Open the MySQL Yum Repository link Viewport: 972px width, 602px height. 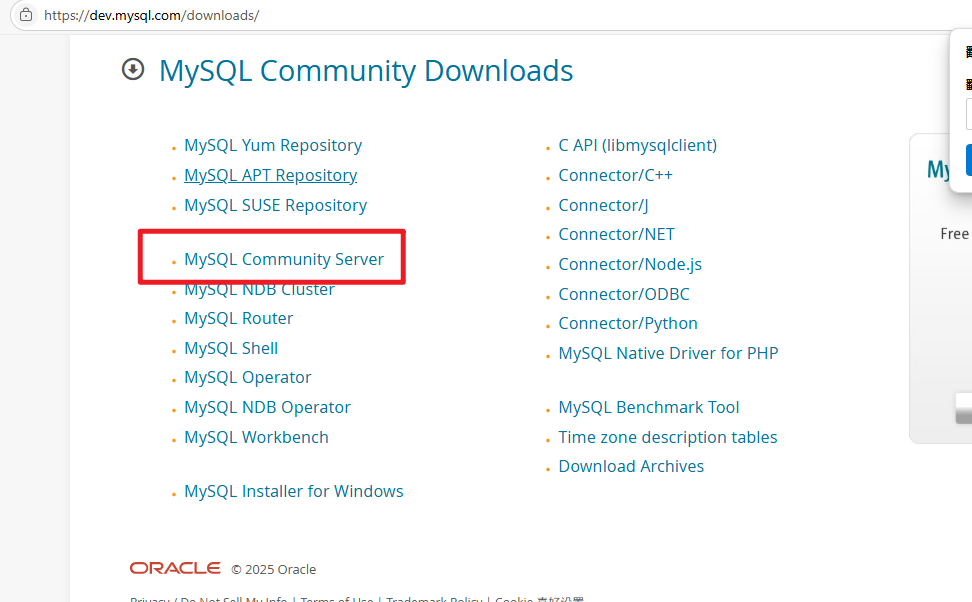click(x=273, y=145)
